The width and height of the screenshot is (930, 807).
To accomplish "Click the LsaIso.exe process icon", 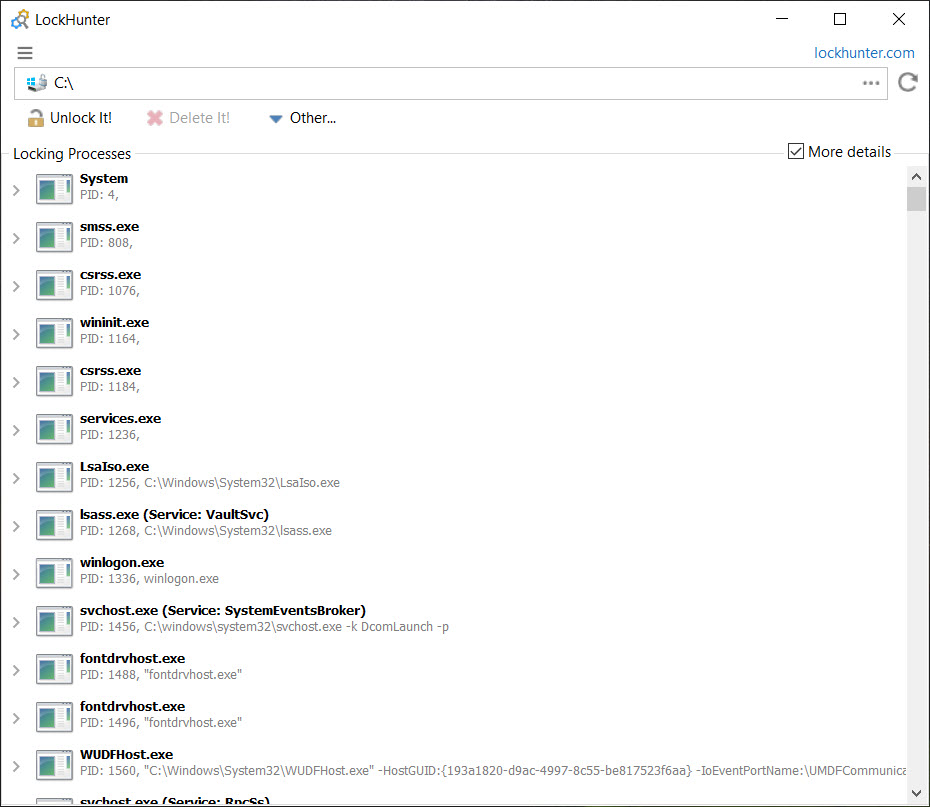I will 54,477.
